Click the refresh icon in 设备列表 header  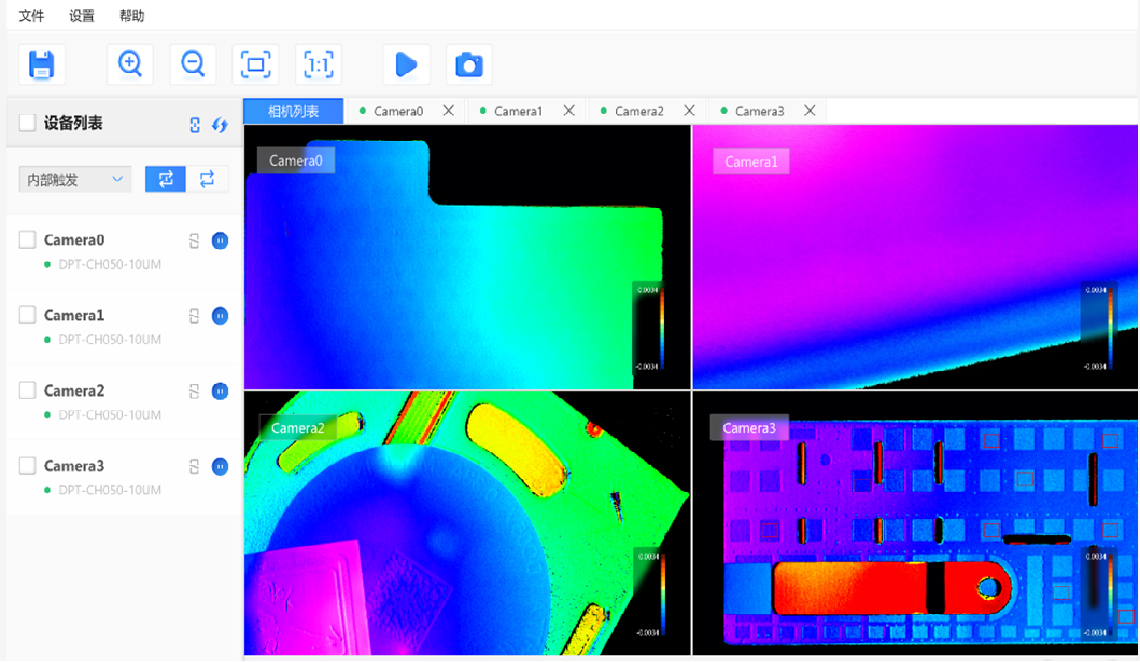220,124
